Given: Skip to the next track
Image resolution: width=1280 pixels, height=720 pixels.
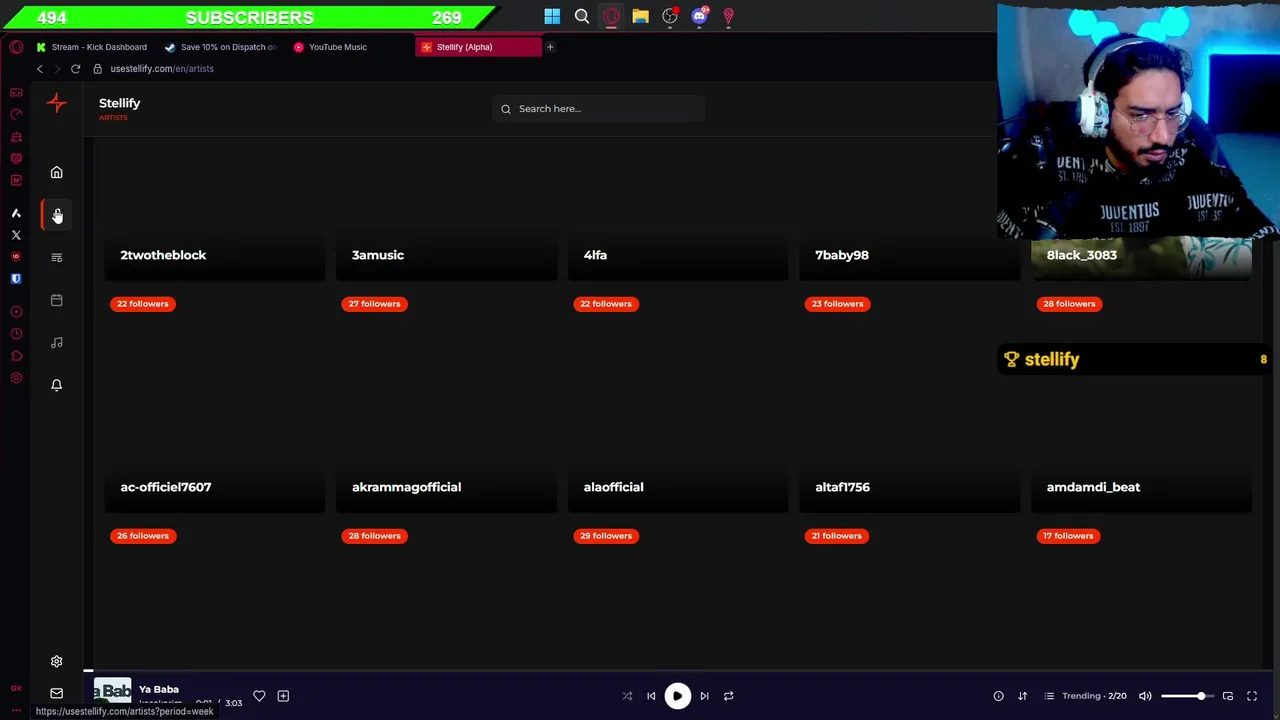Looking at the screenshot, I should [x=704, y=696].
